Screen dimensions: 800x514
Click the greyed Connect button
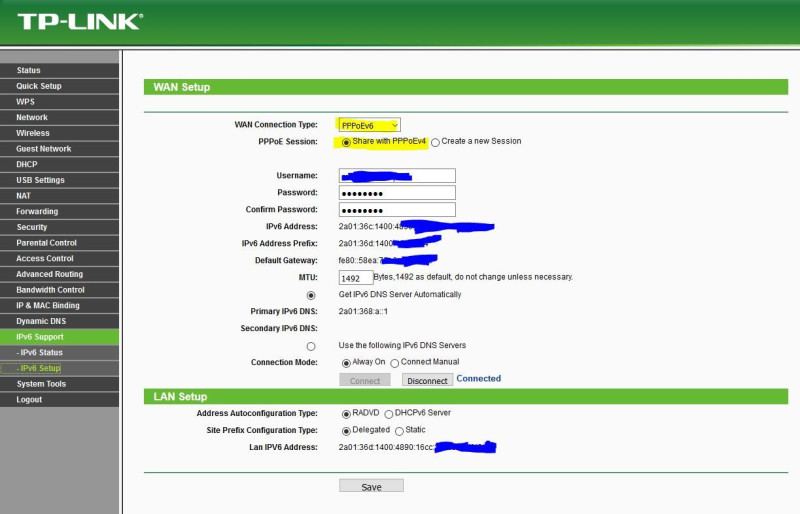coord(365,380)
